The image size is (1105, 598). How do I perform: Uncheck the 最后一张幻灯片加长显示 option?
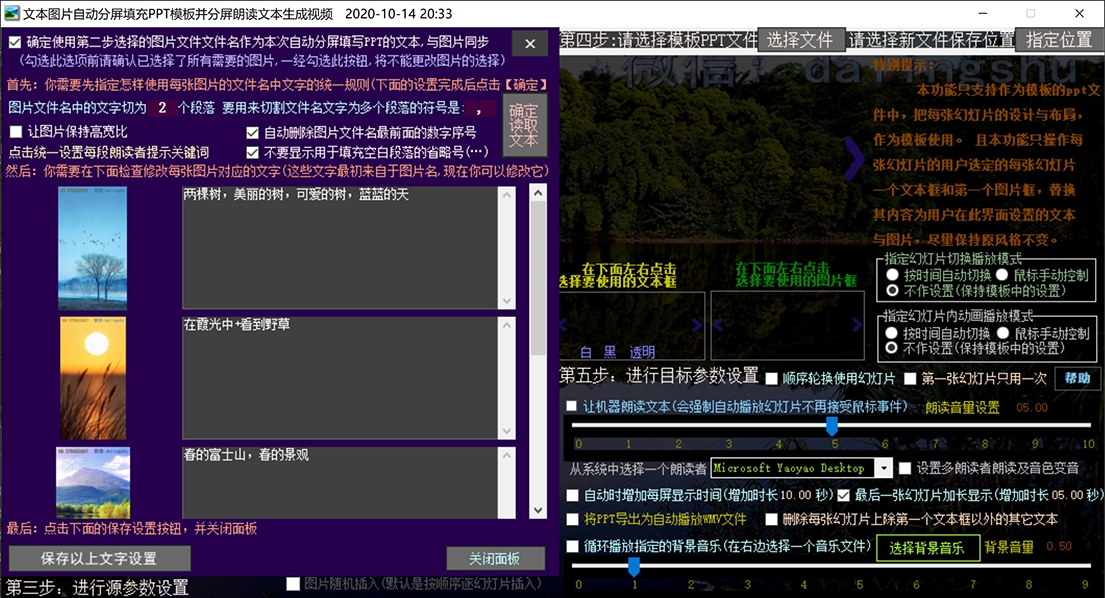tap(845, 494)
